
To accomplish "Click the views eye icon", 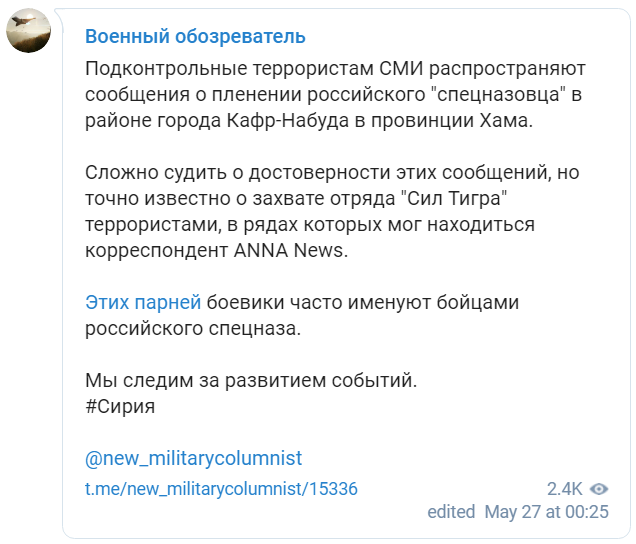I will pos(599,489).
